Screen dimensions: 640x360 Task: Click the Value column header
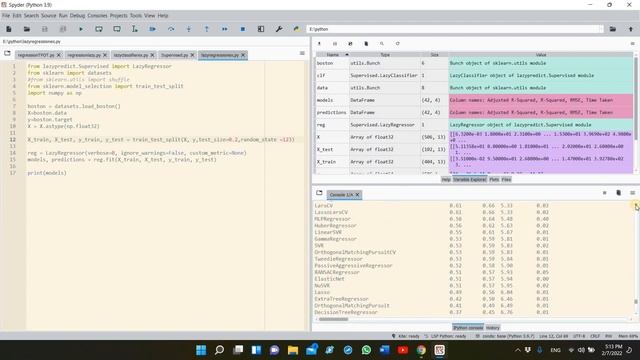coord(541,55)
